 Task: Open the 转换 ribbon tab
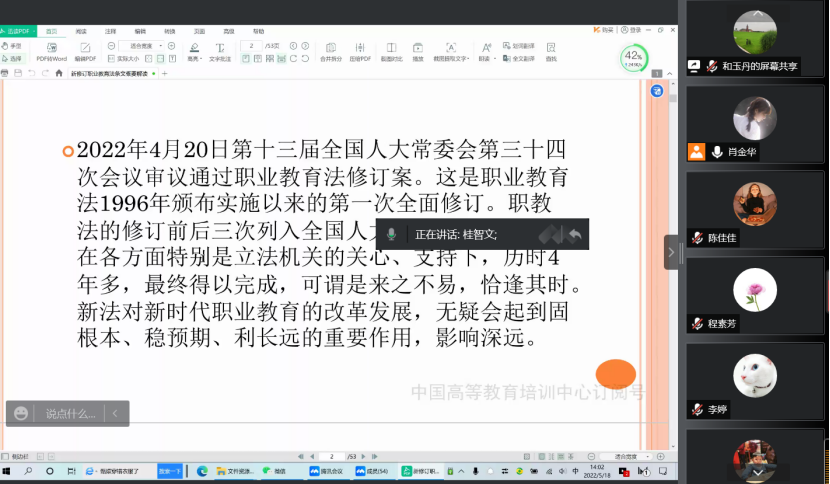[x=169, y=31]
